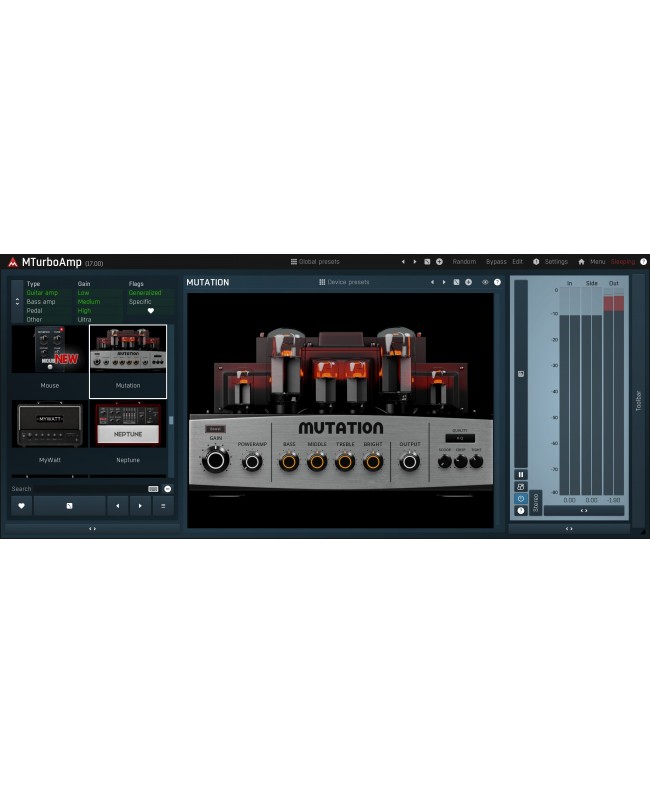Go to the previous device preset

click(432, 282)
